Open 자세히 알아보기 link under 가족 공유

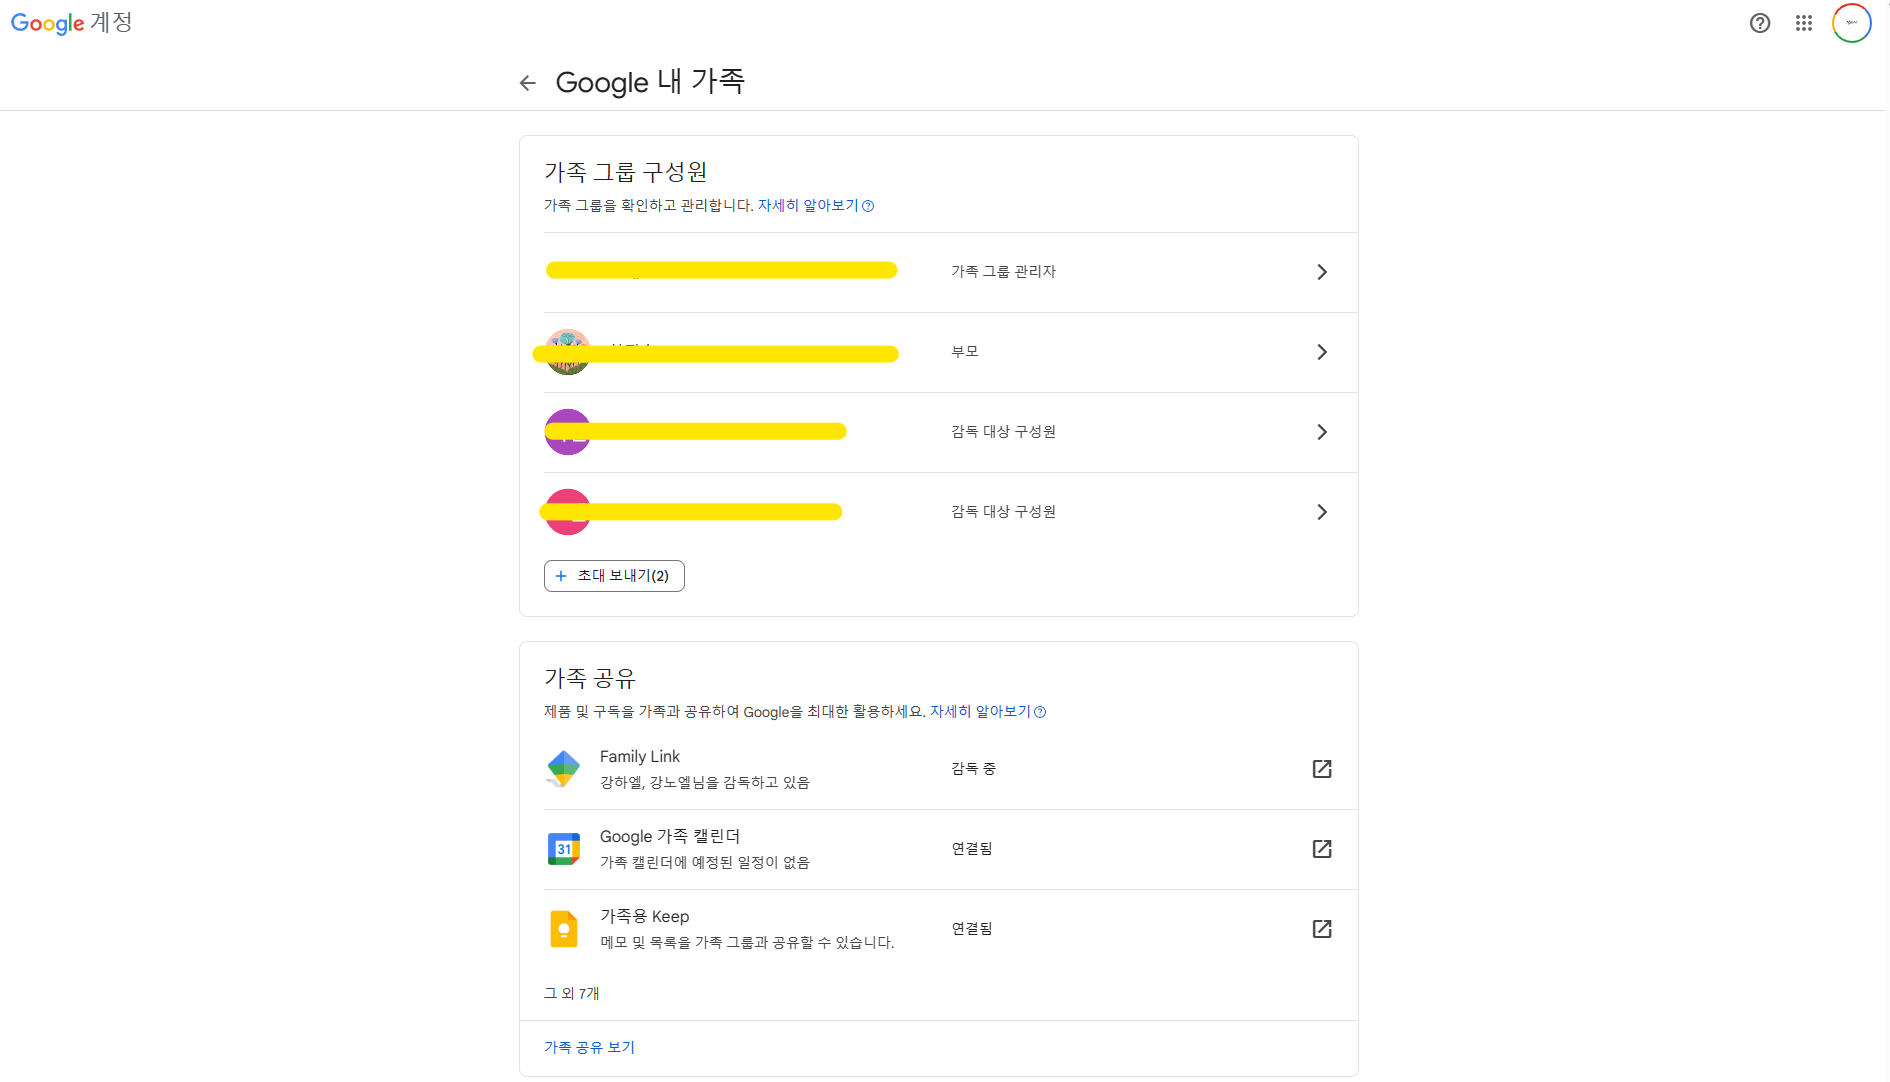pos(988,712)
